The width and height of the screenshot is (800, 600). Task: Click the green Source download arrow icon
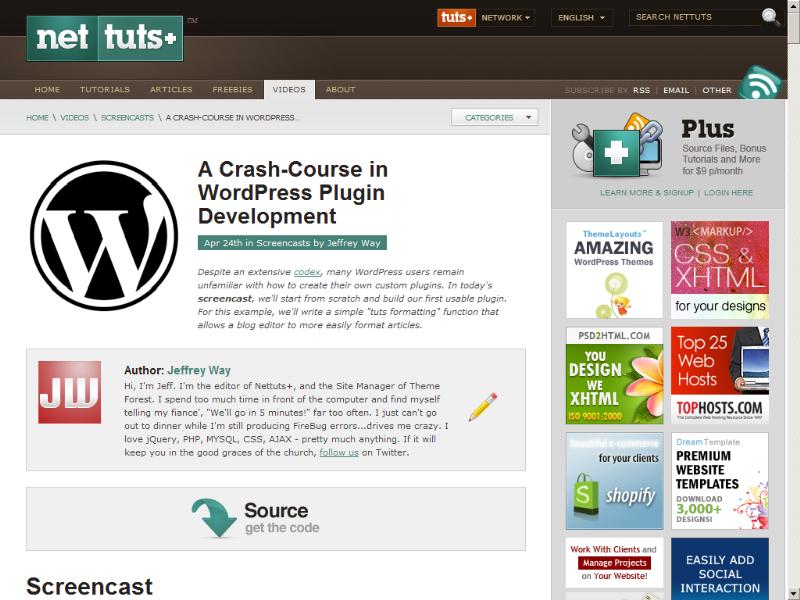[x=214, y=517]
